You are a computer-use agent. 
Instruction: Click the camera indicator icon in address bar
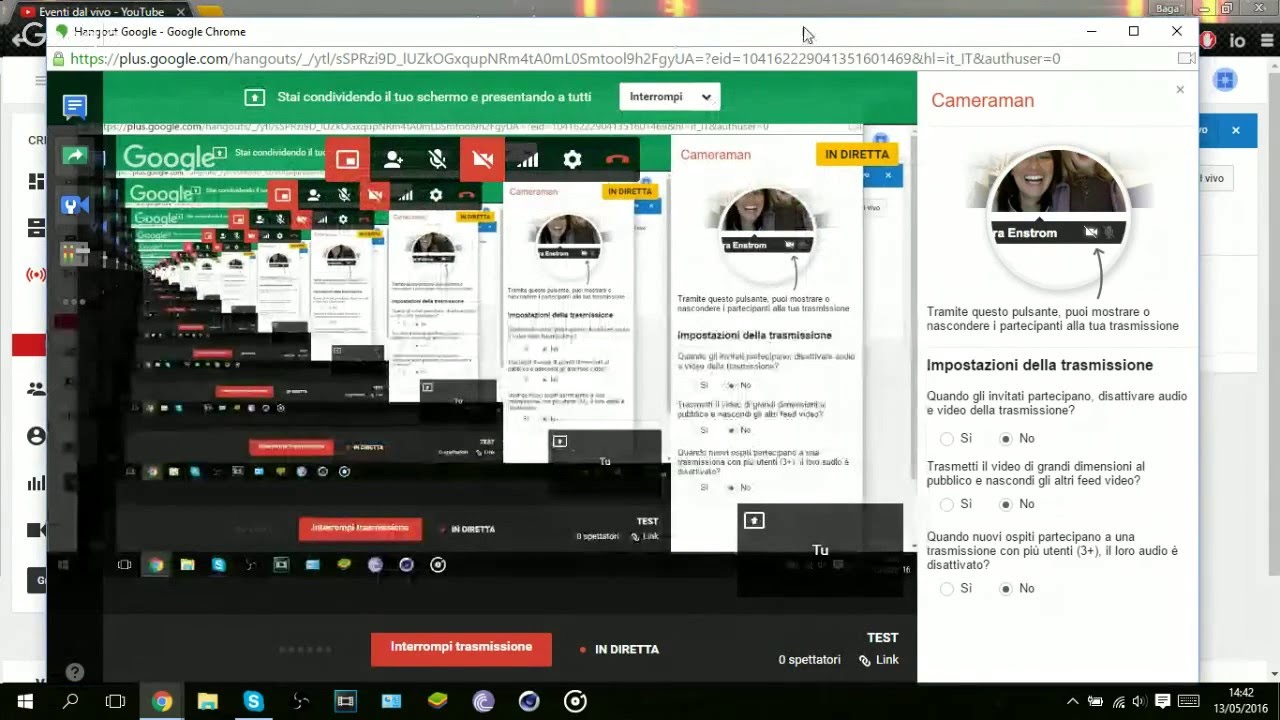(1186, 59)
